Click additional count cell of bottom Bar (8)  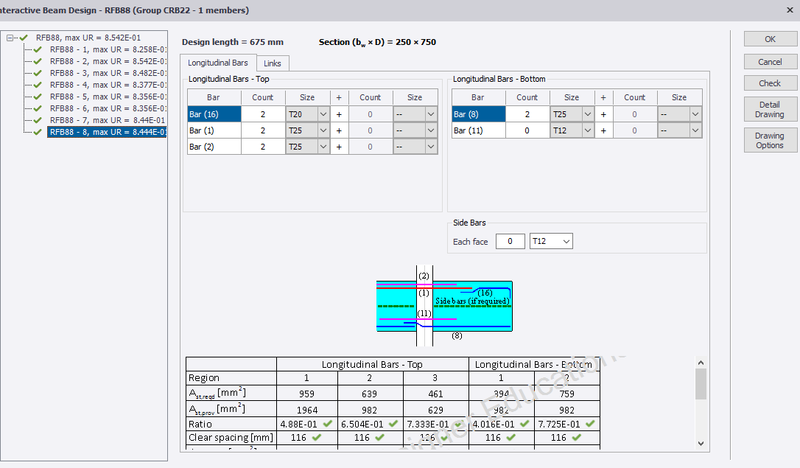pos(634,114)
